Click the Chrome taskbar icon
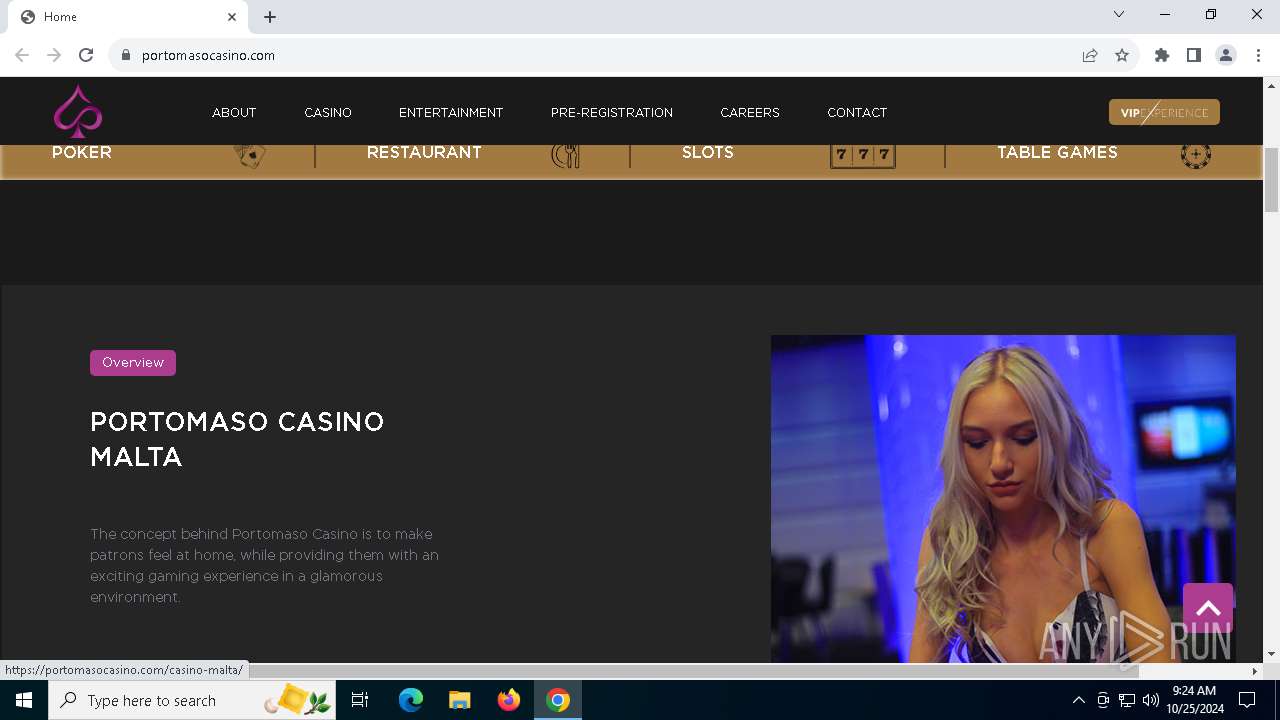This screenshot has height=720, width=1280. click(558, 700)
